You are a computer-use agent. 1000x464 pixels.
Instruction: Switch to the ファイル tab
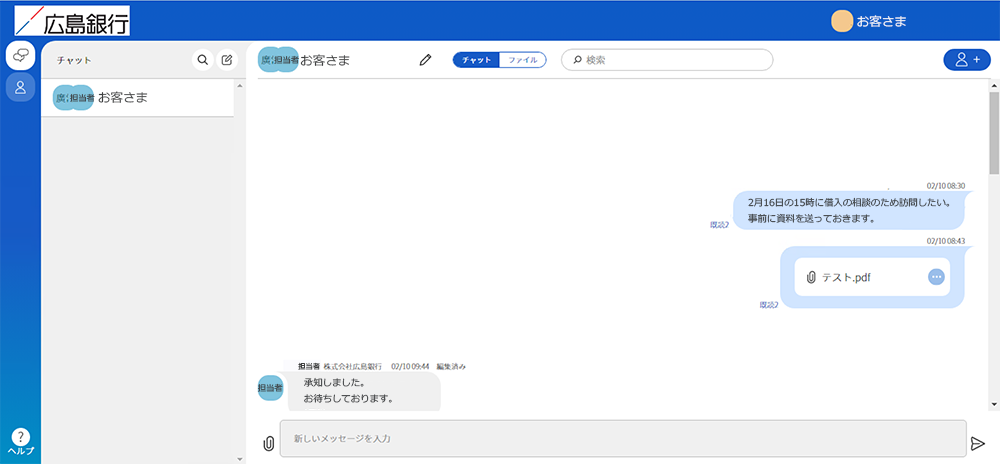pos(523,60)
